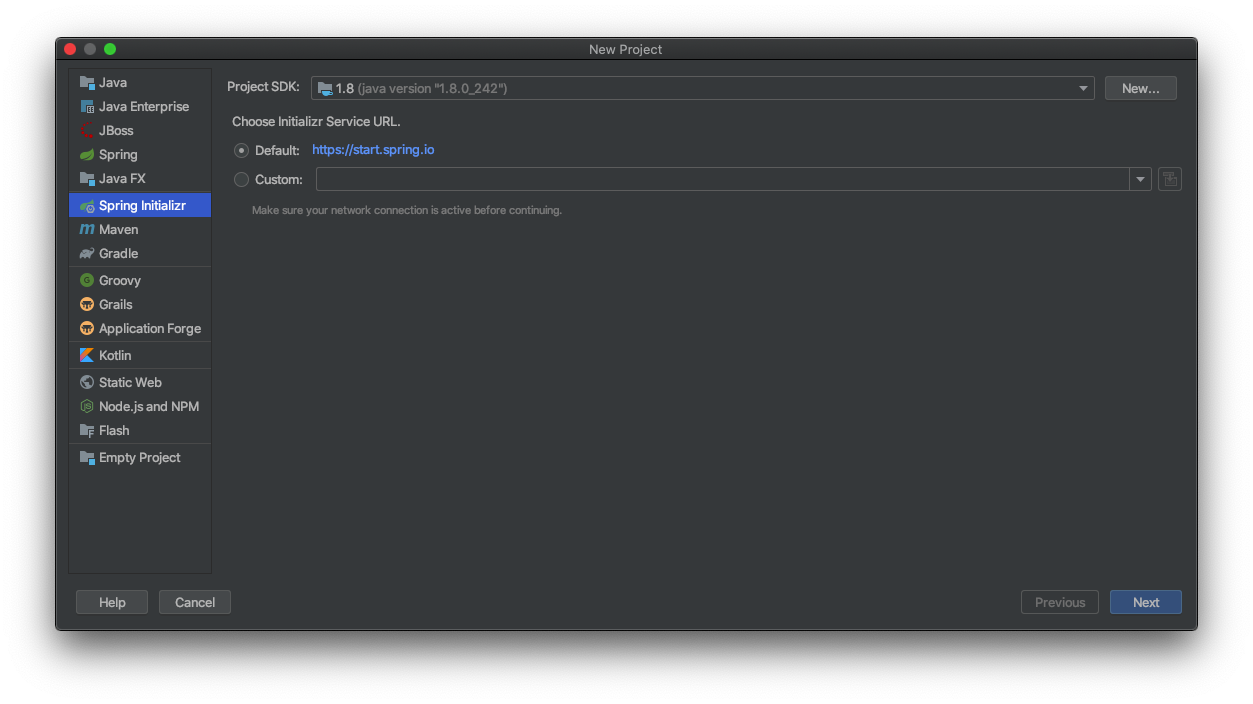Click the Application Forge icon
This screenshot has height=704, width=1253.
click(87, 328)
